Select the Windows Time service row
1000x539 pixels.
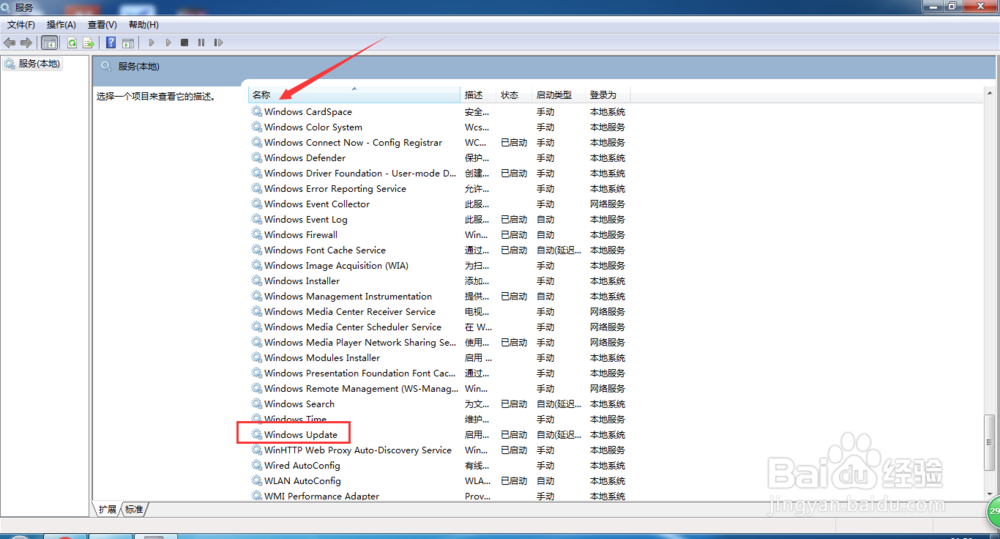pos(295,419)
